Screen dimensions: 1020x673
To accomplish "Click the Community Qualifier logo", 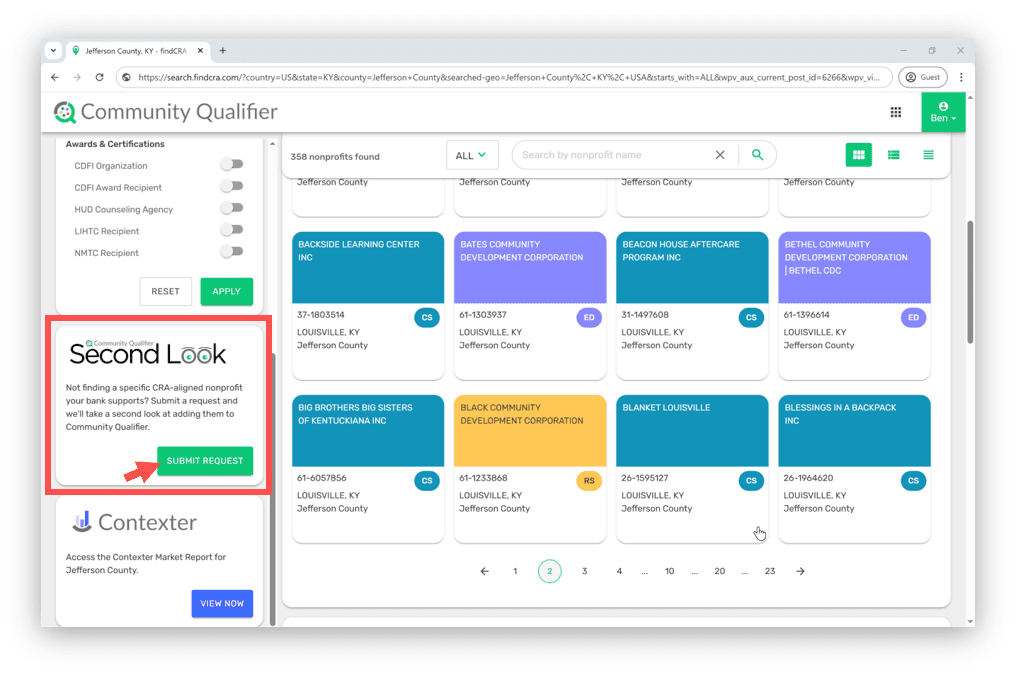I will tap(165, 112).
